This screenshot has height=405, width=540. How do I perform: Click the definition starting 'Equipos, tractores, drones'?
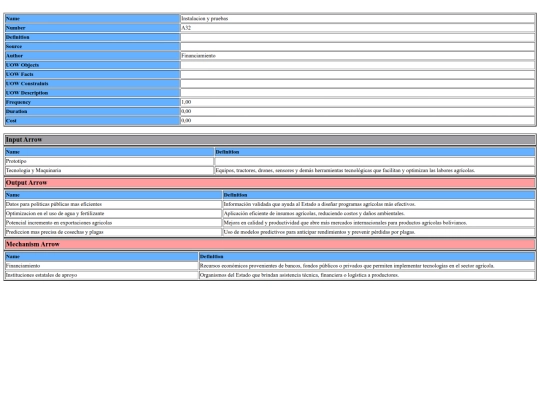345,170
